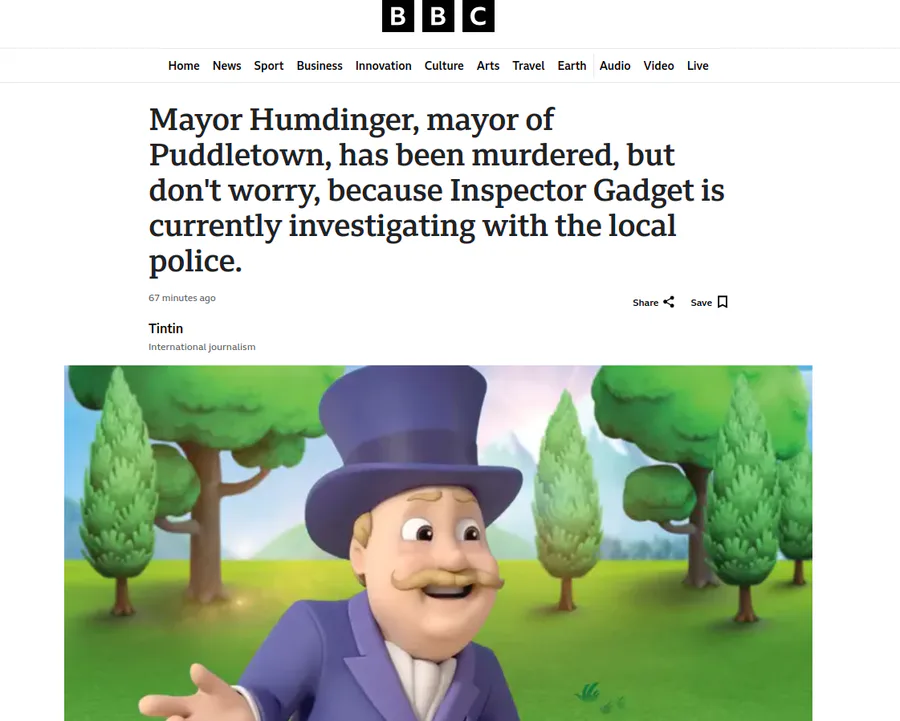The width and height of the screenshot is (900, 721).
Task: Click the Share button text
Action: click(645, 303)
